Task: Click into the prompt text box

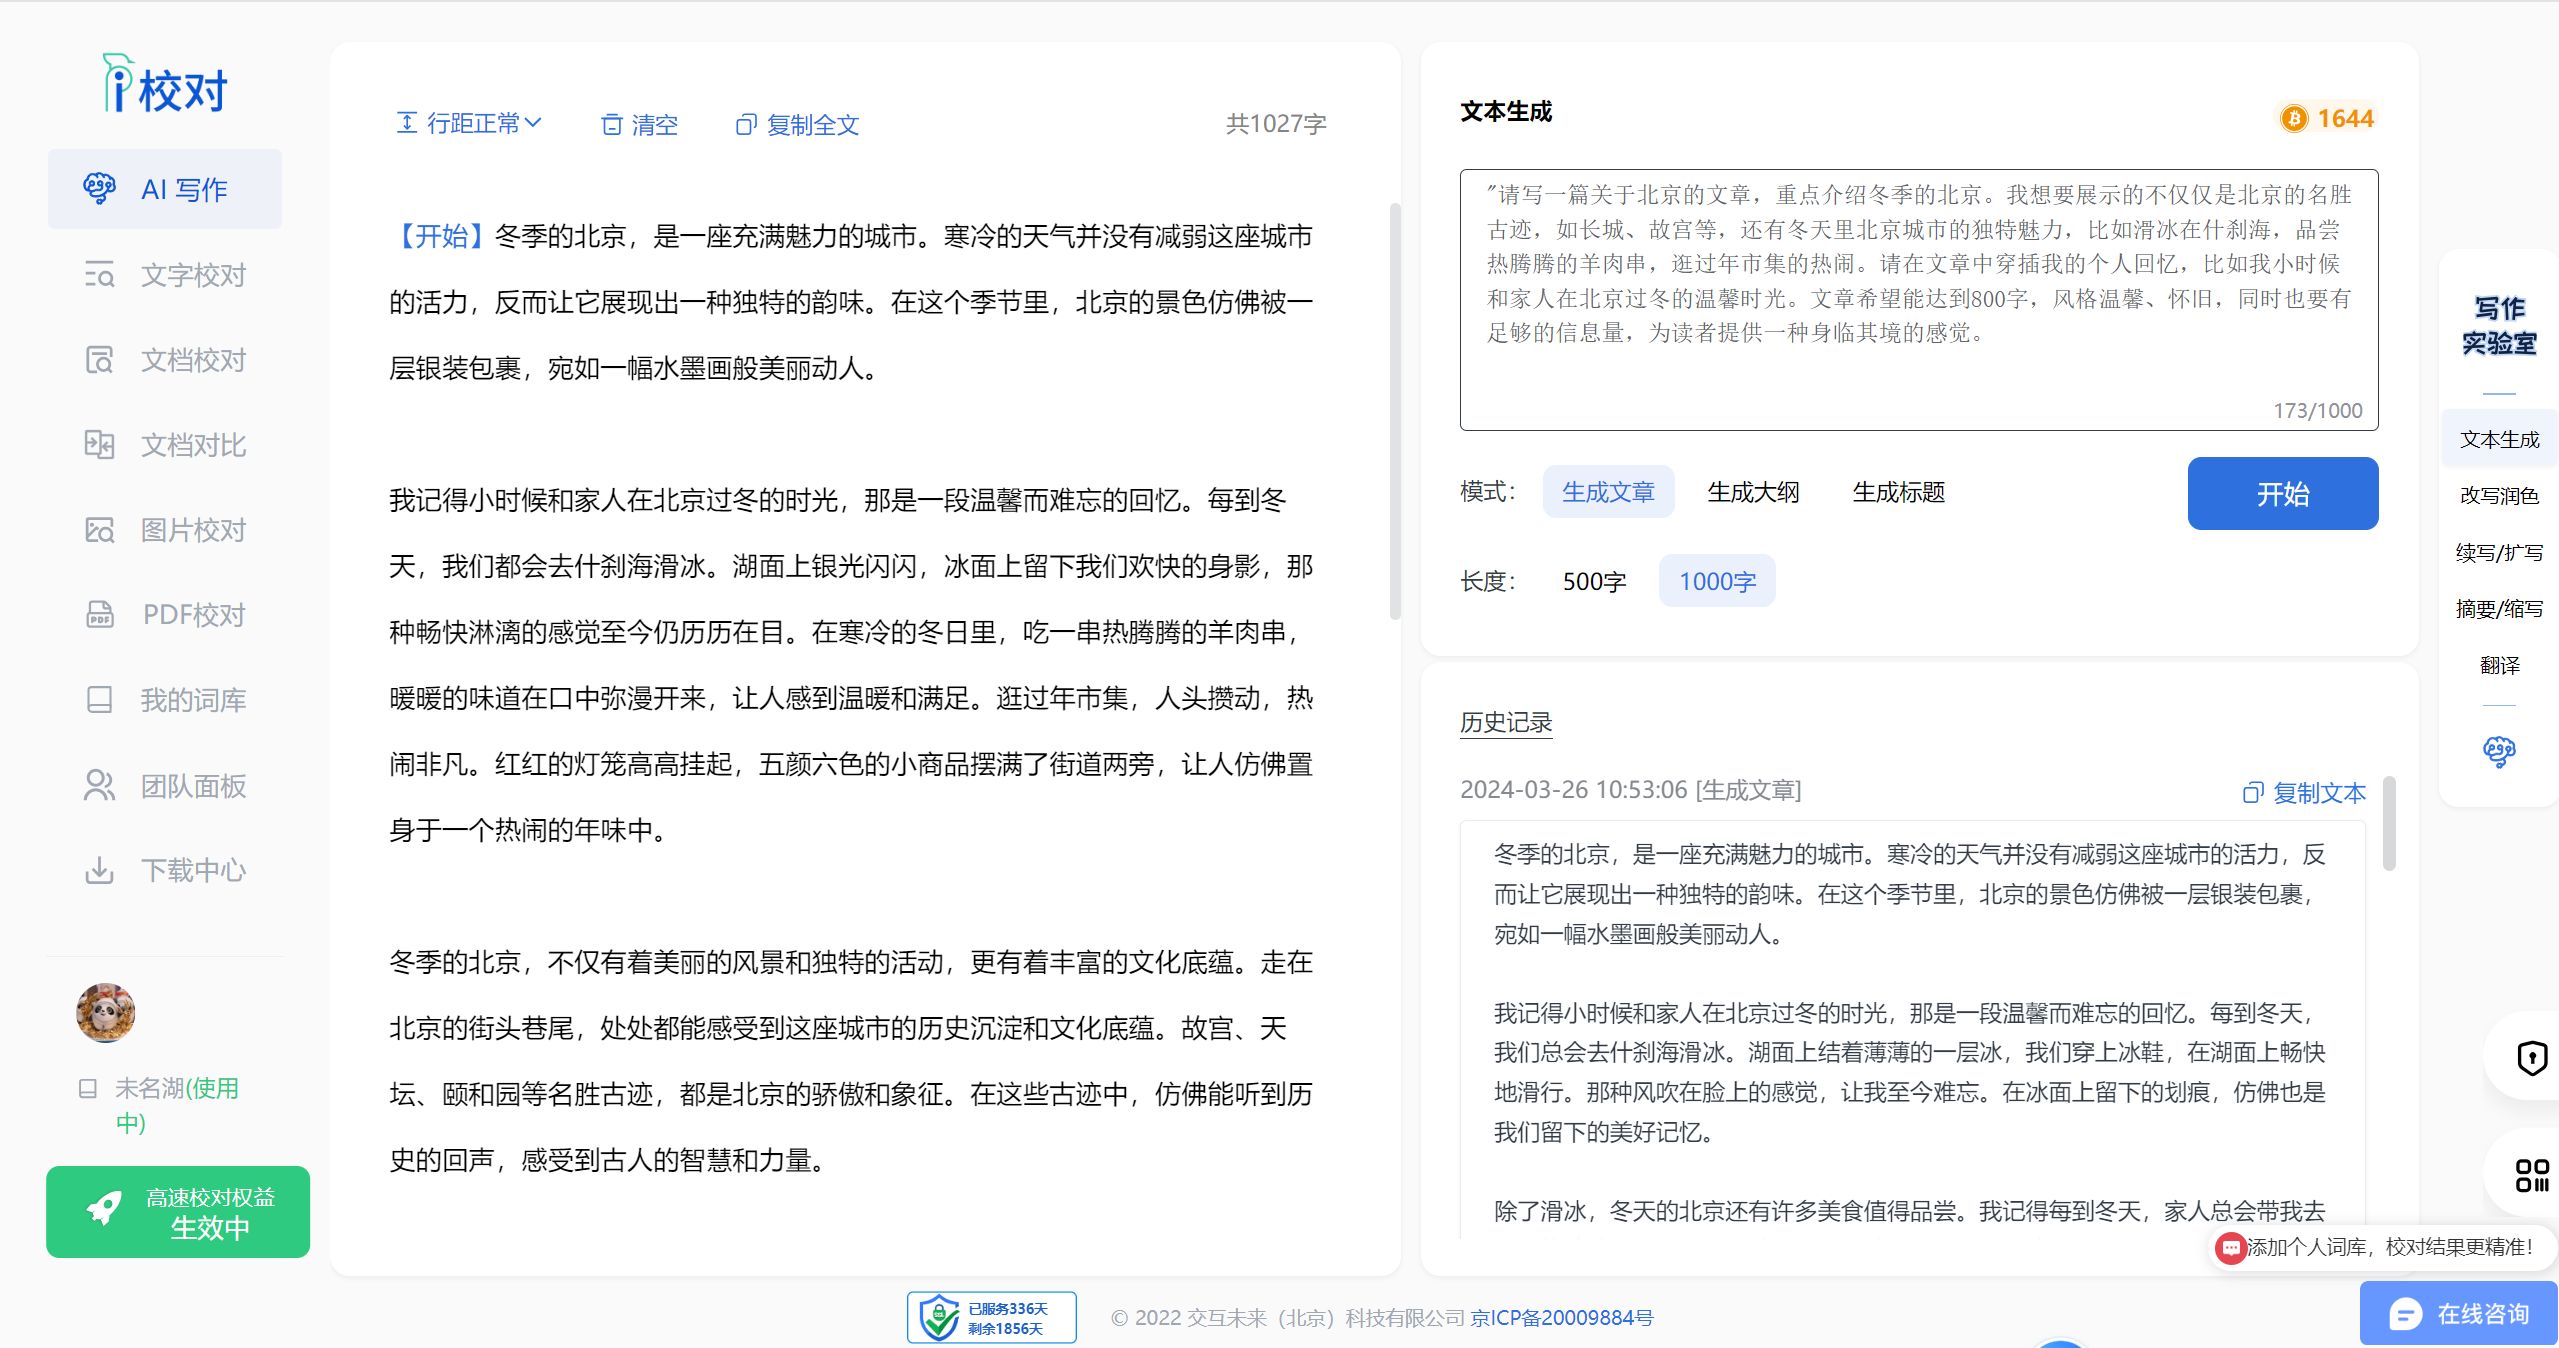Action: (1918, 300)
